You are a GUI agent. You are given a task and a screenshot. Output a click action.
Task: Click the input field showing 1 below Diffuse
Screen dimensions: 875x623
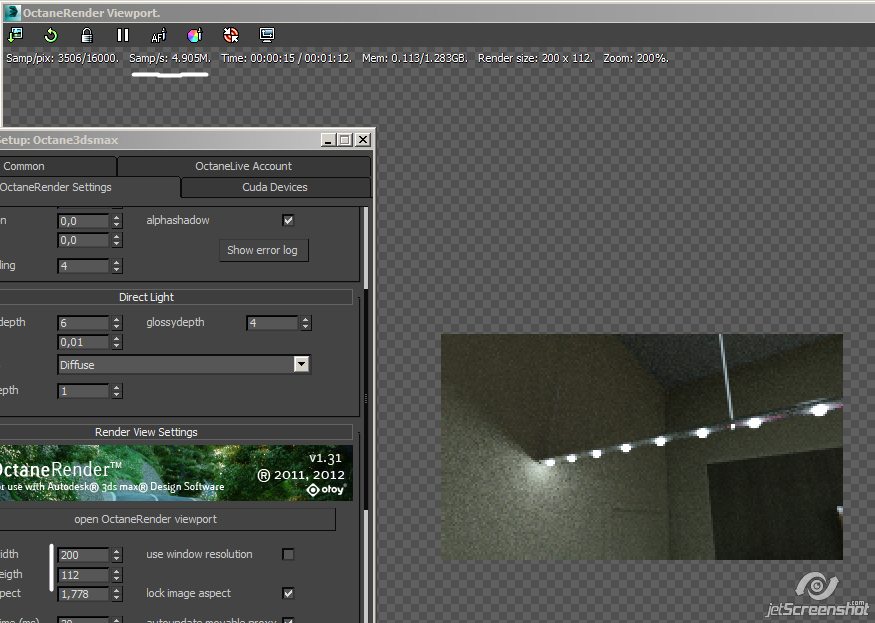(x=84, y=391)
